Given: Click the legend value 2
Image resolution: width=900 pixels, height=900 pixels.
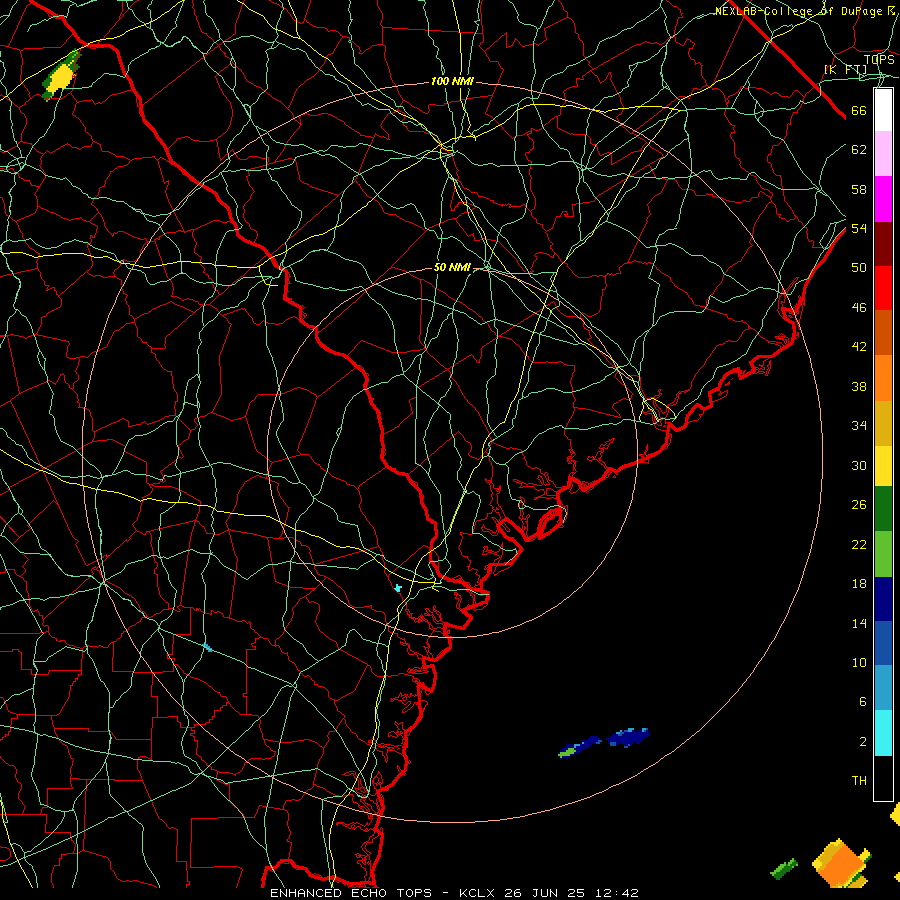Looking at the screenshot, I should [862, 742].
